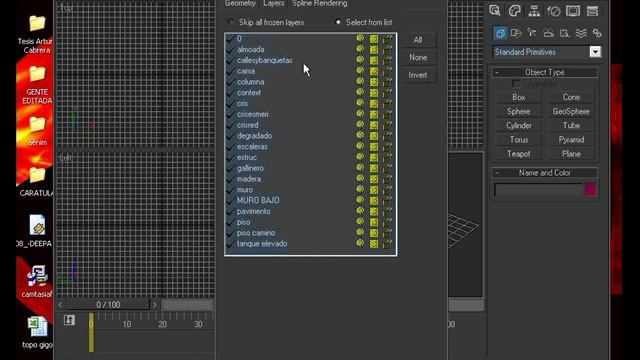Image resolution: width=640 pixels, height=360 pixels.
Task: Click the lock icon on muro layer row
Action: pyautogui.click(x=387, y=190)
